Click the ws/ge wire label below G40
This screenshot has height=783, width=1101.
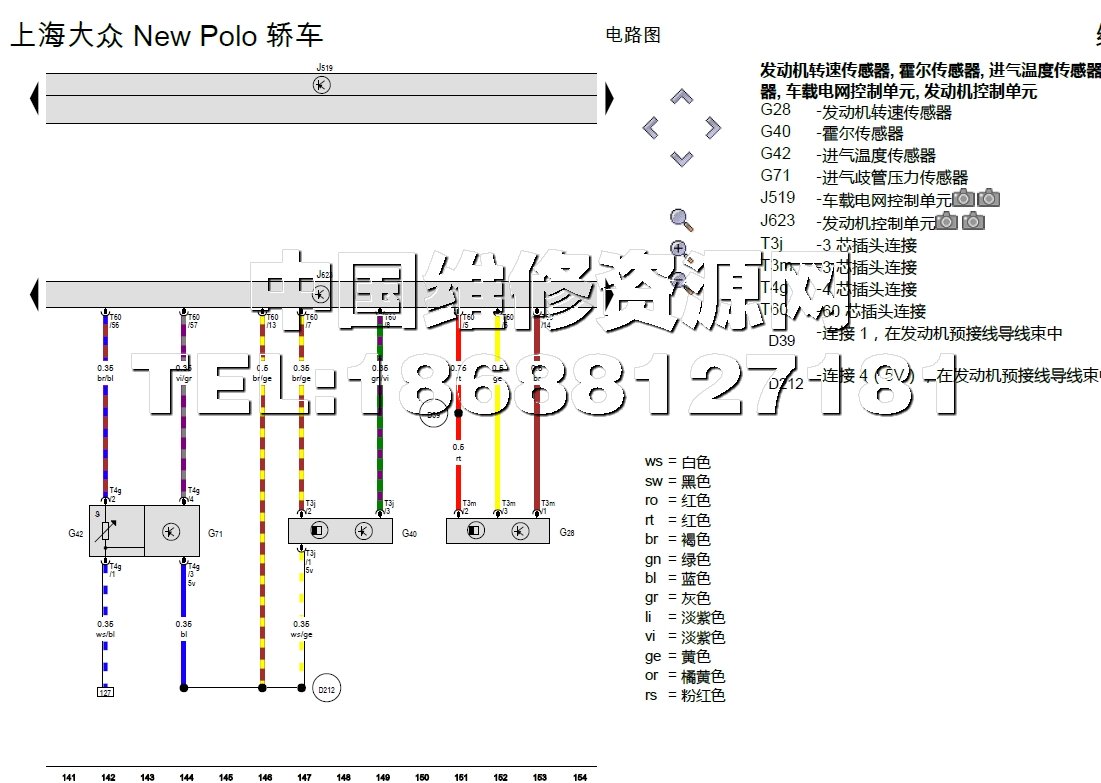click(x=301, y=635)
